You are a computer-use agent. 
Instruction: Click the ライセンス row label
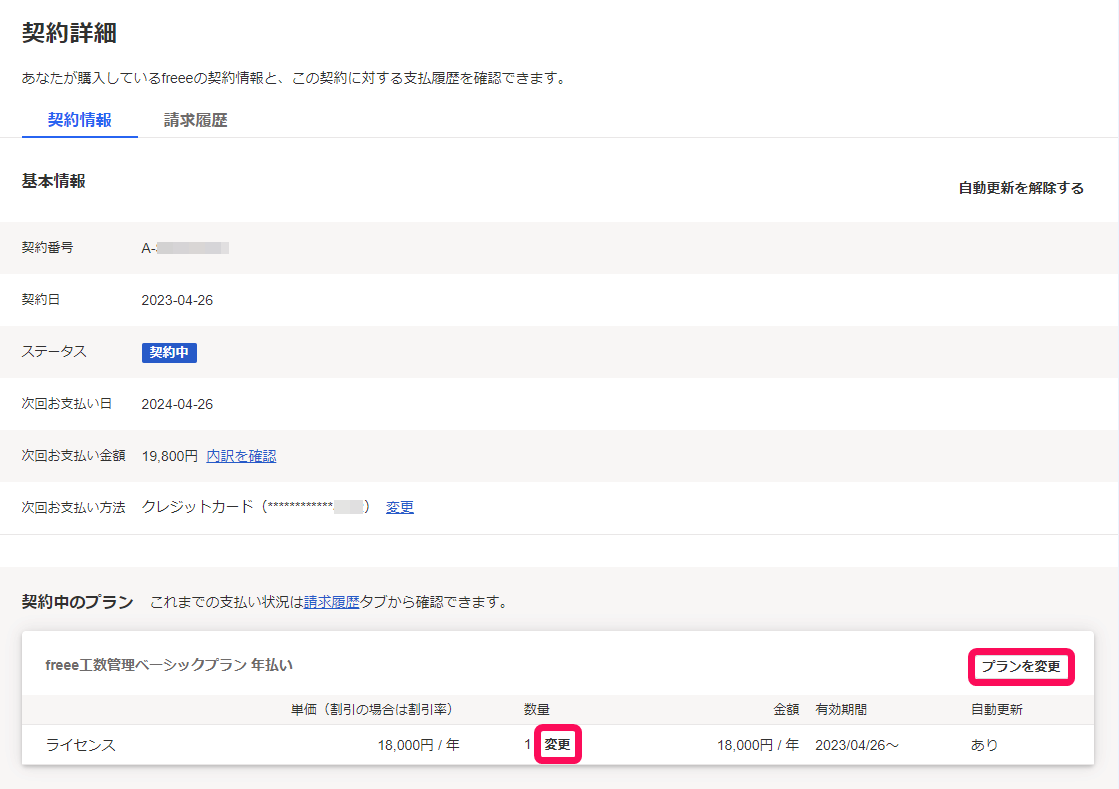pyautogui.click(x=81, y=745)
